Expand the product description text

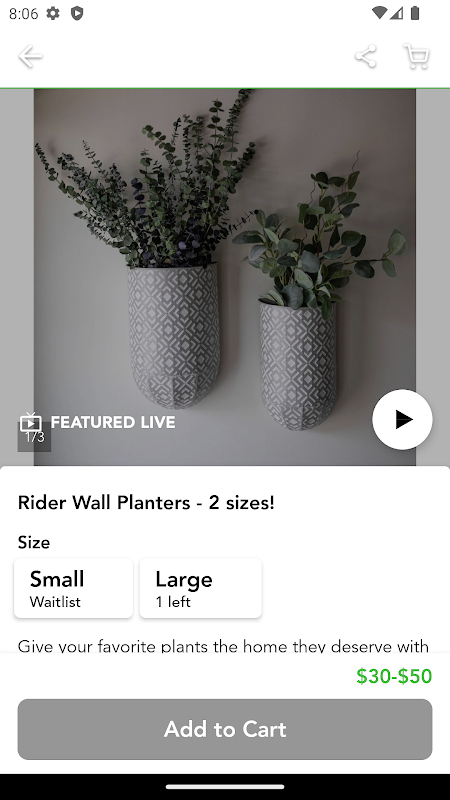[223, 646]
